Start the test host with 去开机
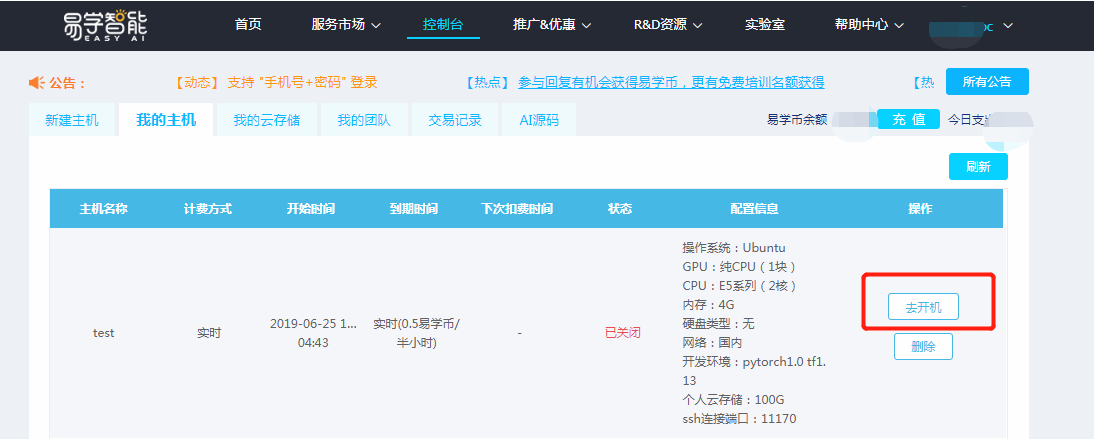Viewport: 1094px width, 439px height. [923, 307]
